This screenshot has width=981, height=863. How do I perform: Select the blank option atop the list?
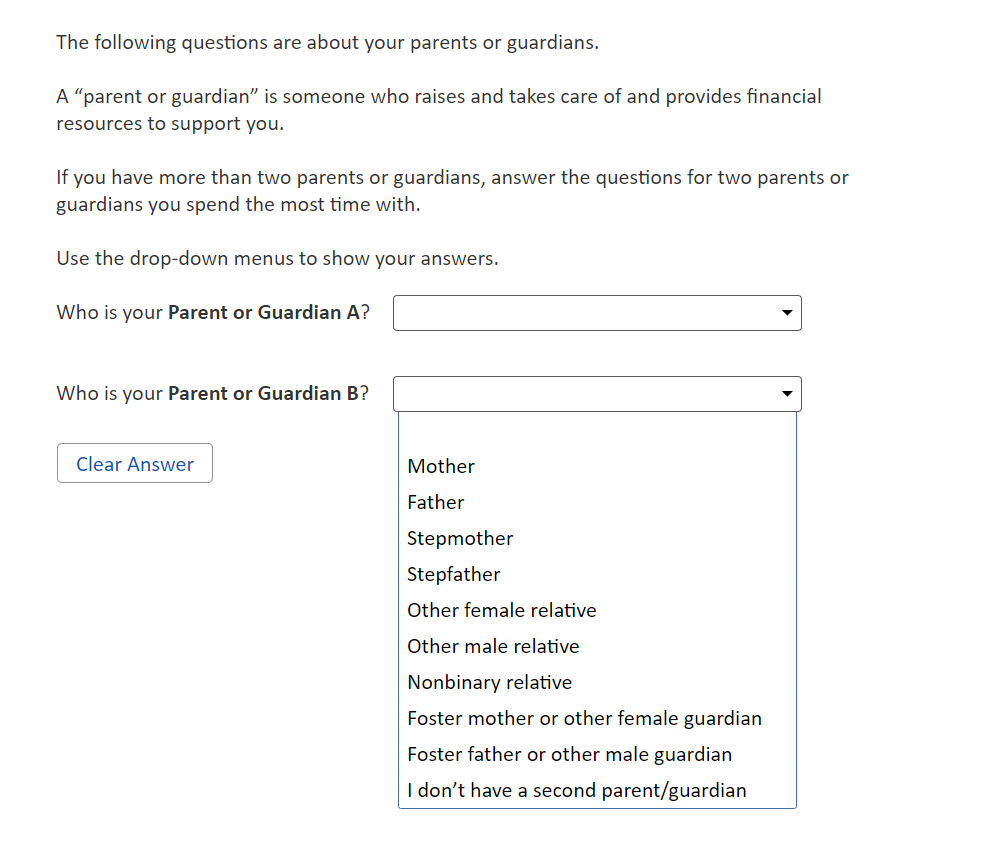click(x=596, y=431)
